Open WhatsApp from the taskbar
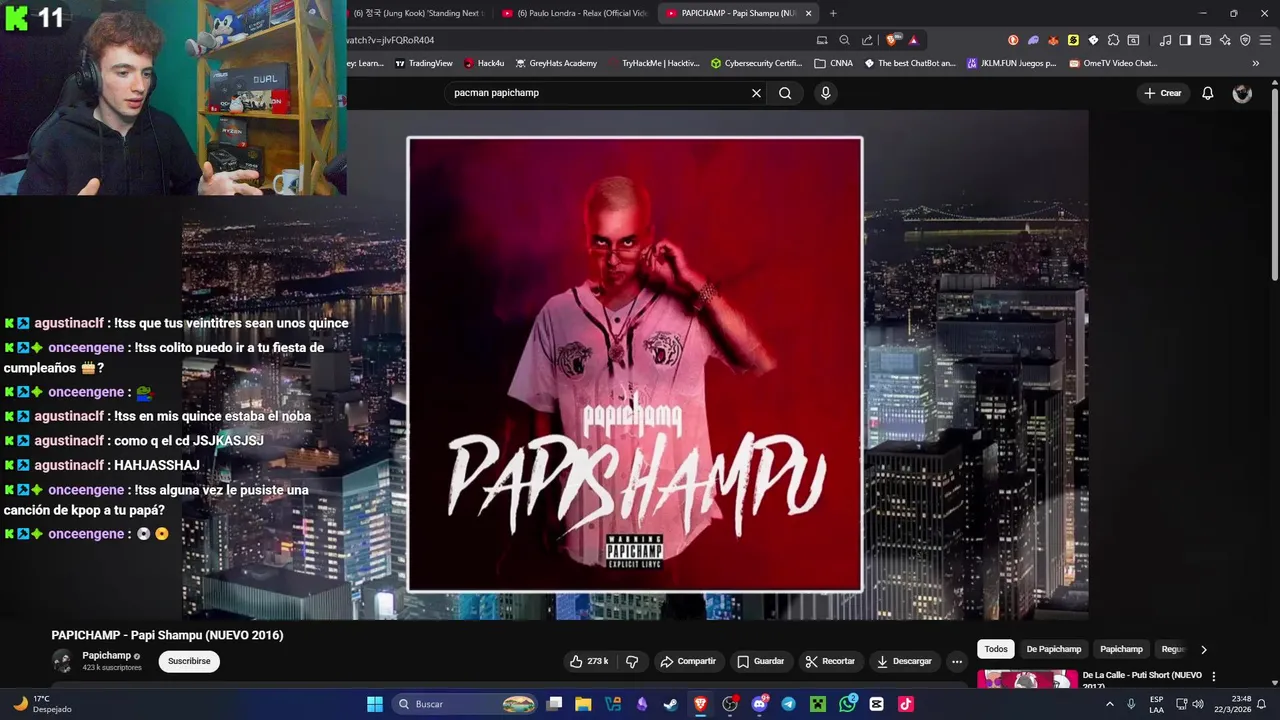Screen dimensions: 1280x720 coord(848,704)
